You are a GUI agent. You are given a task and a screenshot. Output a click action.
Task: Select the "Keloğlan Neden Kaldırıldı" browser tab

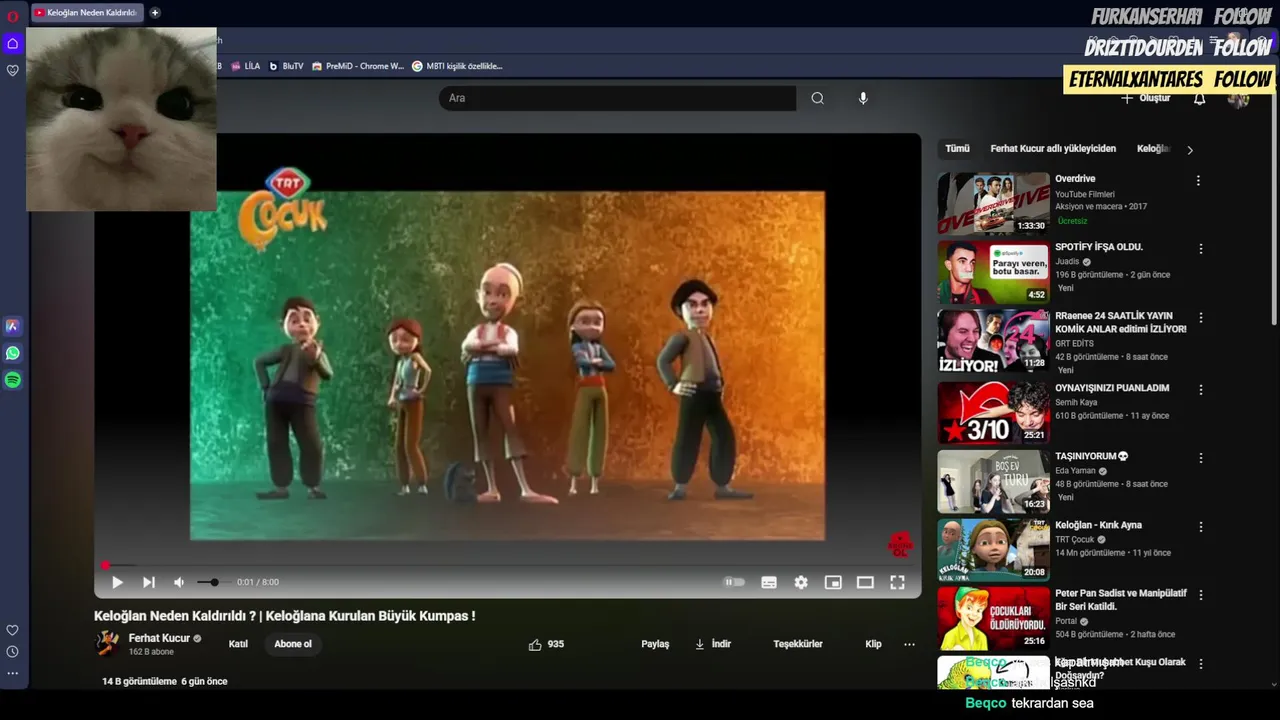pyautogui.click(x=87, y=13)
